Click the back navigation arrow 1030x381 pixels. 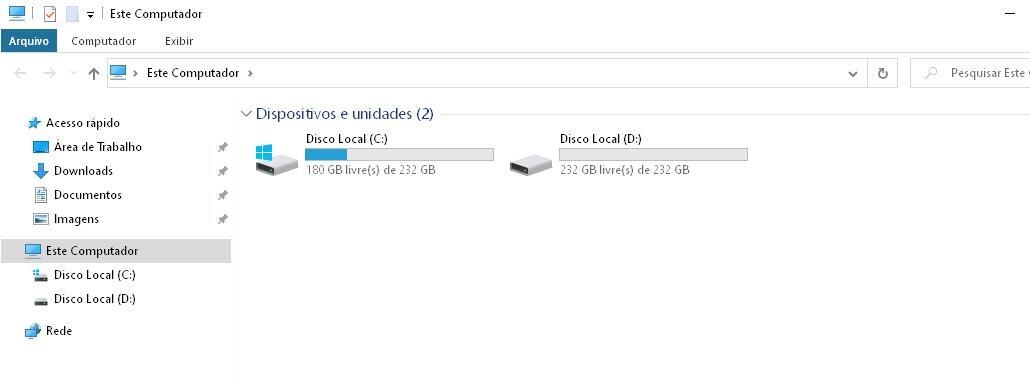tap(20, 73)
